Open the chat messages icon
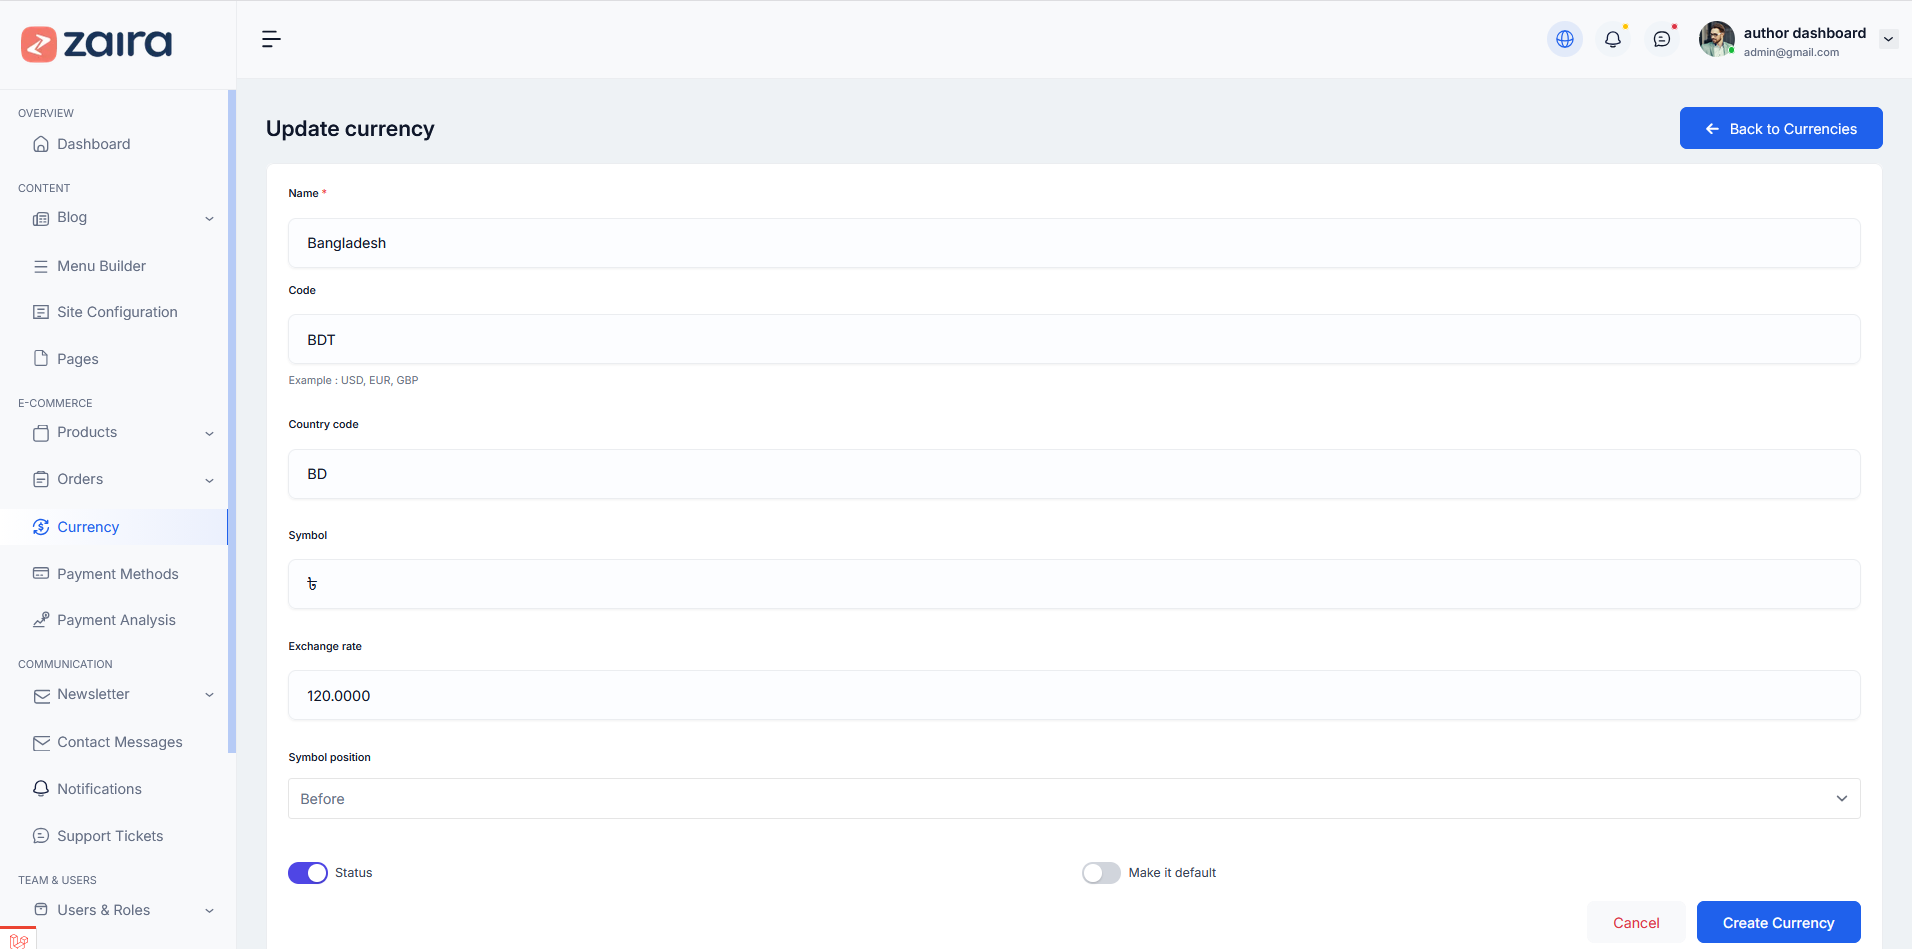Screen dimensions: 1912x949 (1661, 39)
